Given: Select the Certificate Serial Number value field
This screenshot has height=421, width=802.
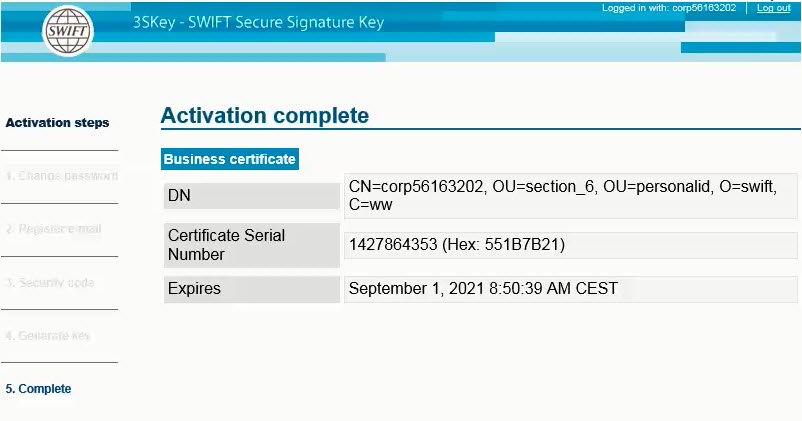Looking at the screenshot, I should (x=570, y=245).
